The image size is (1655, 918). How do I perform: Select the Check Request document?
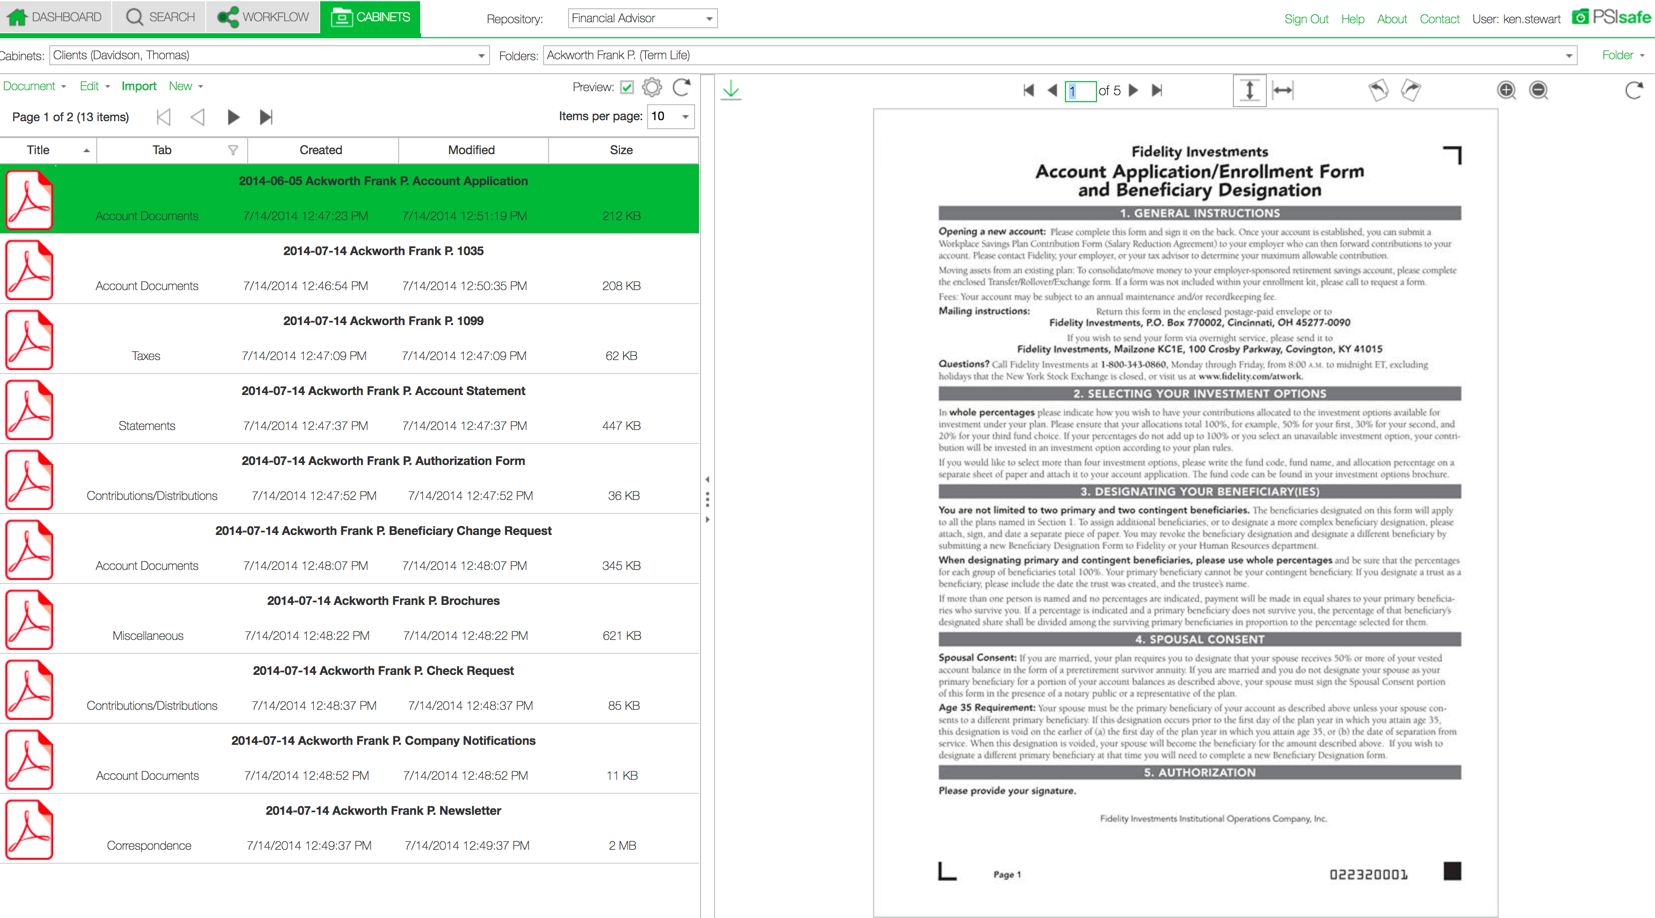tap(349, 689)
